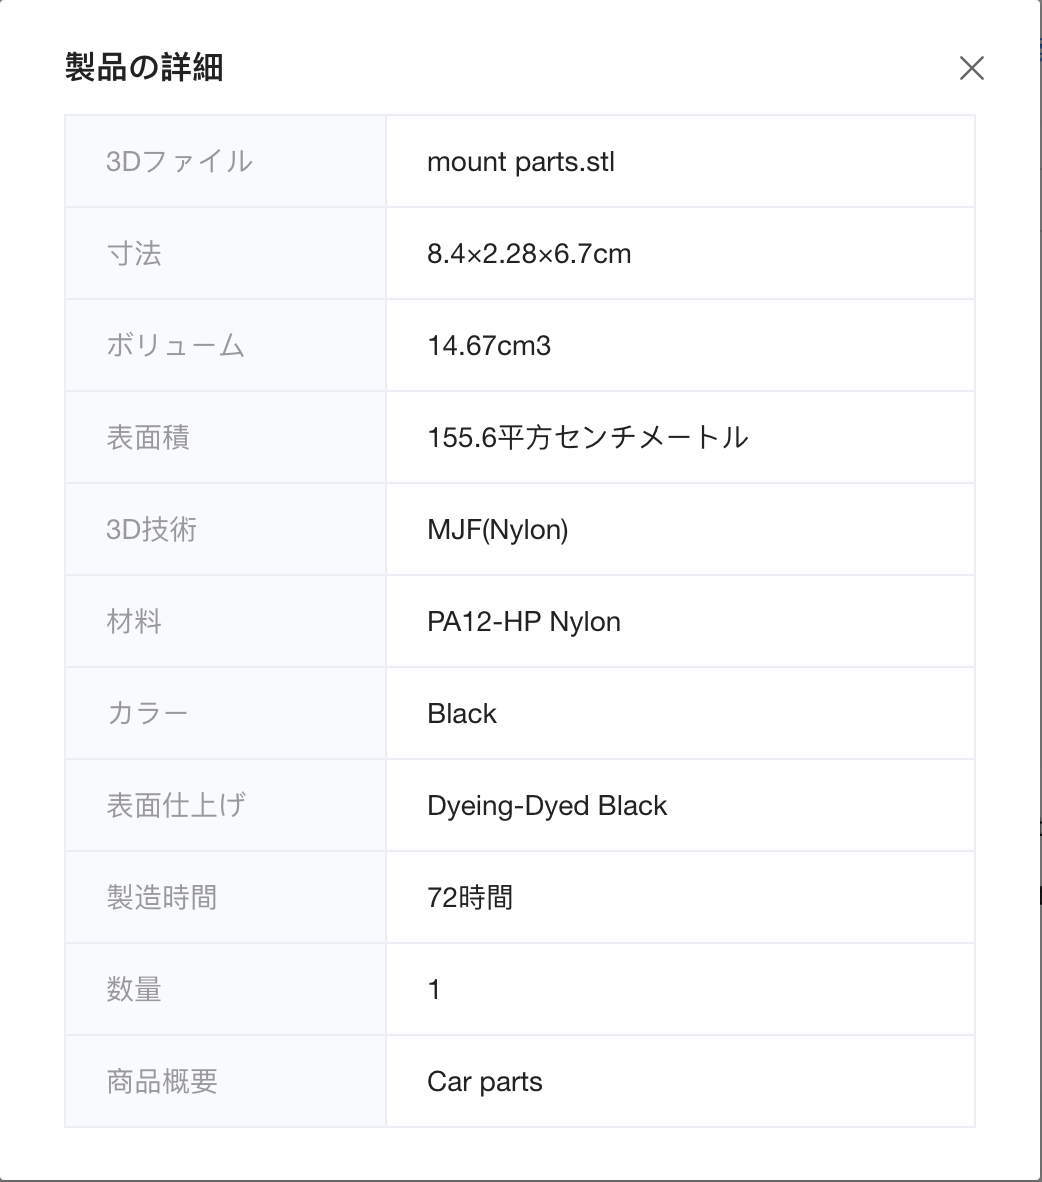Click the Black color value

462,713
